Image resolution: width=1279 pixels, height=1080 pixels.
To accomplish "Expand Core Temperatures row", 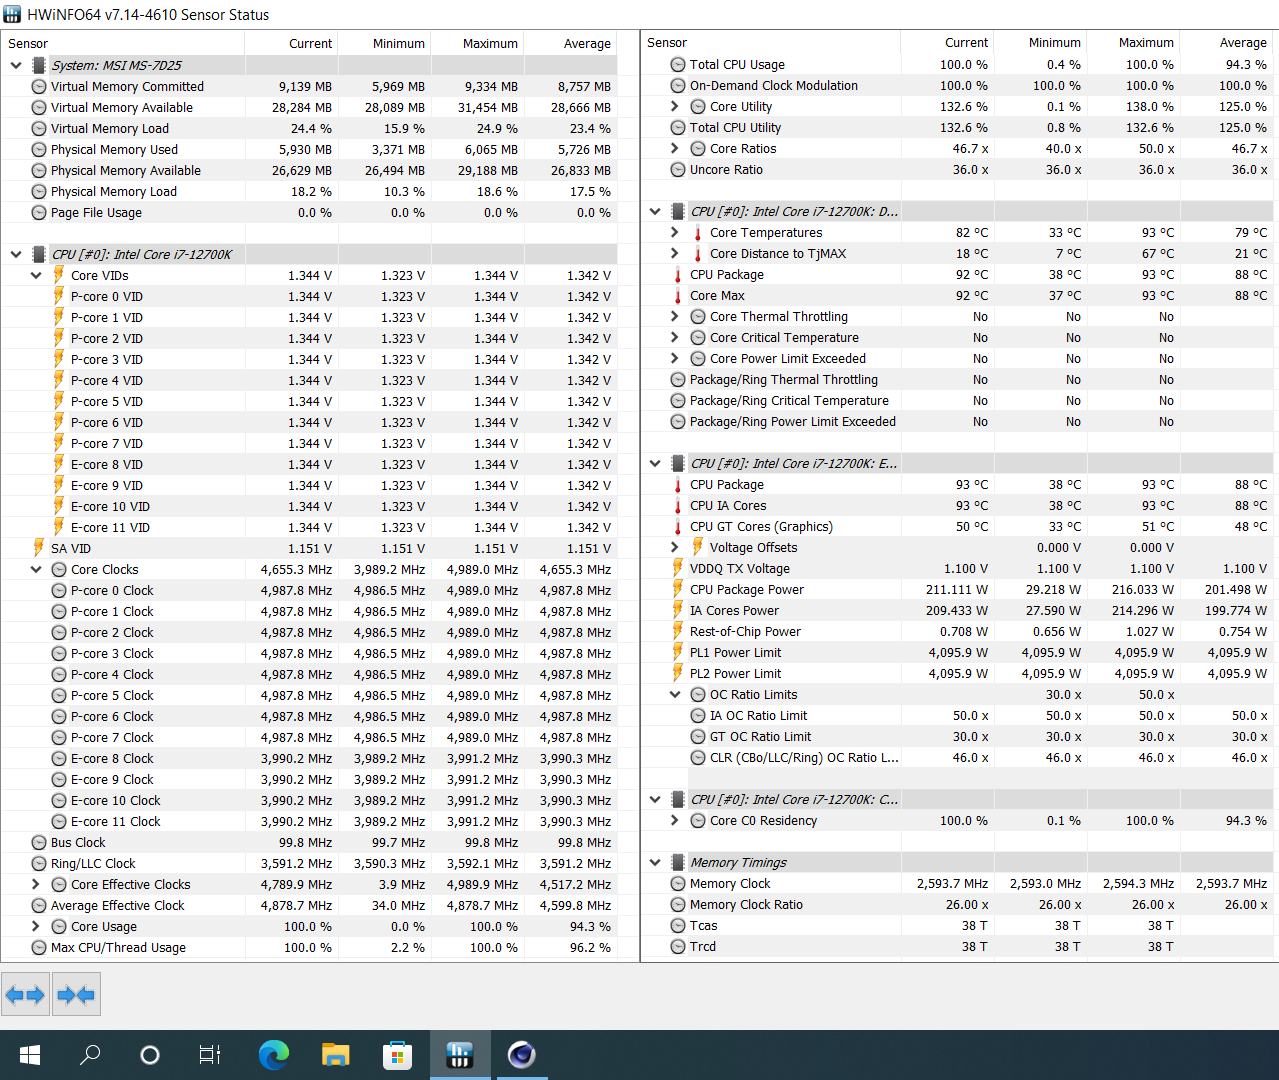I will 675,232.
